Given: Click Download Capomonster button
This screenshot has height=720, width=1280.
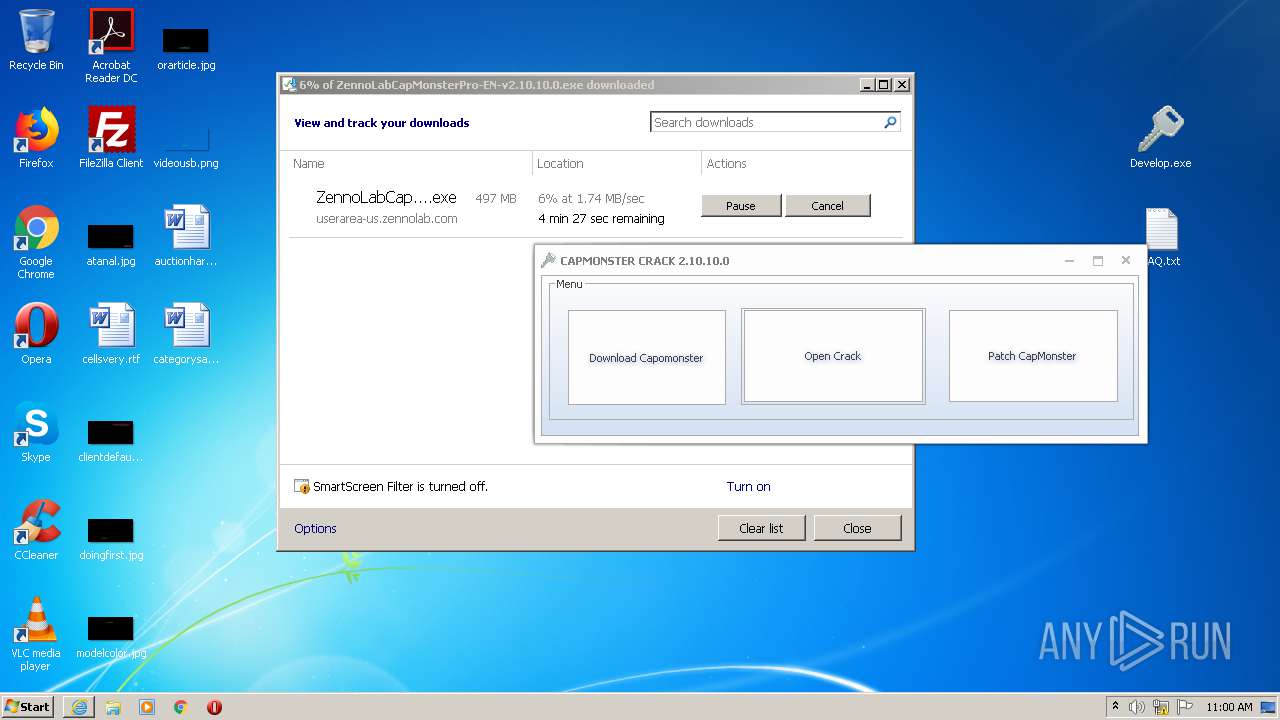Looking at the screenshot, I should click(646, 357).
